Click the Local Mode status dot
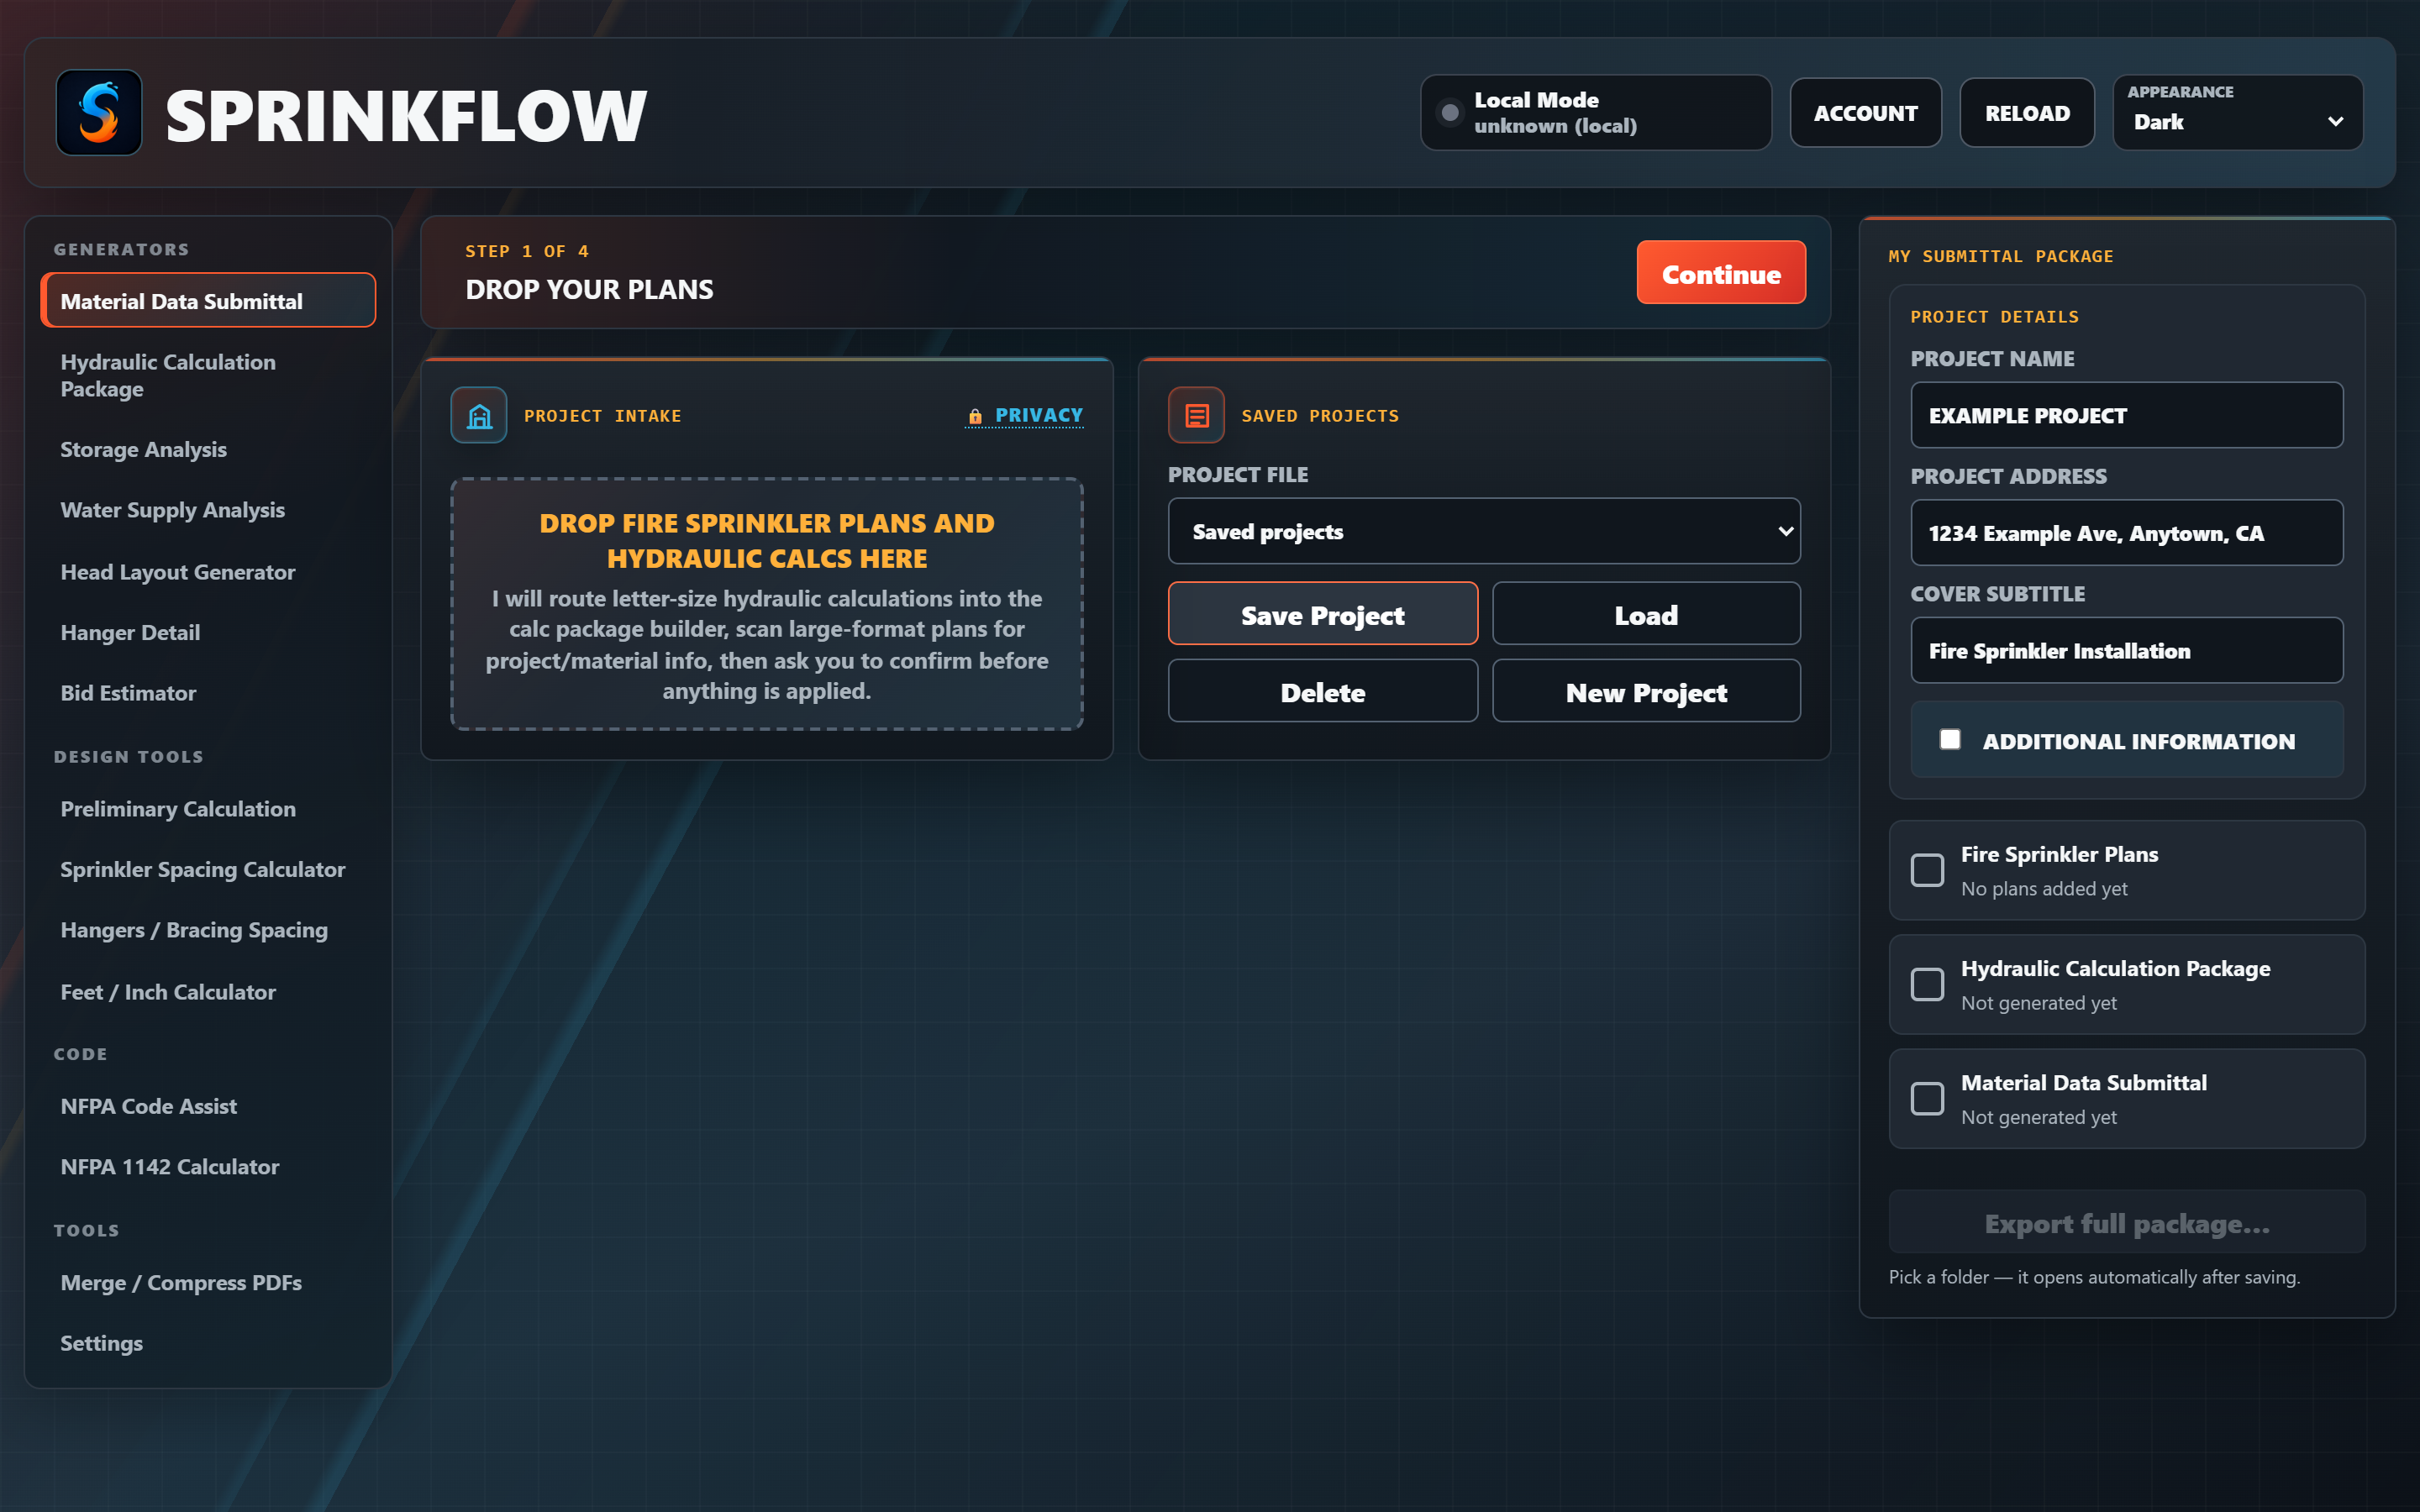This screenshot has width=2420, height=1512. [1449, 113]
